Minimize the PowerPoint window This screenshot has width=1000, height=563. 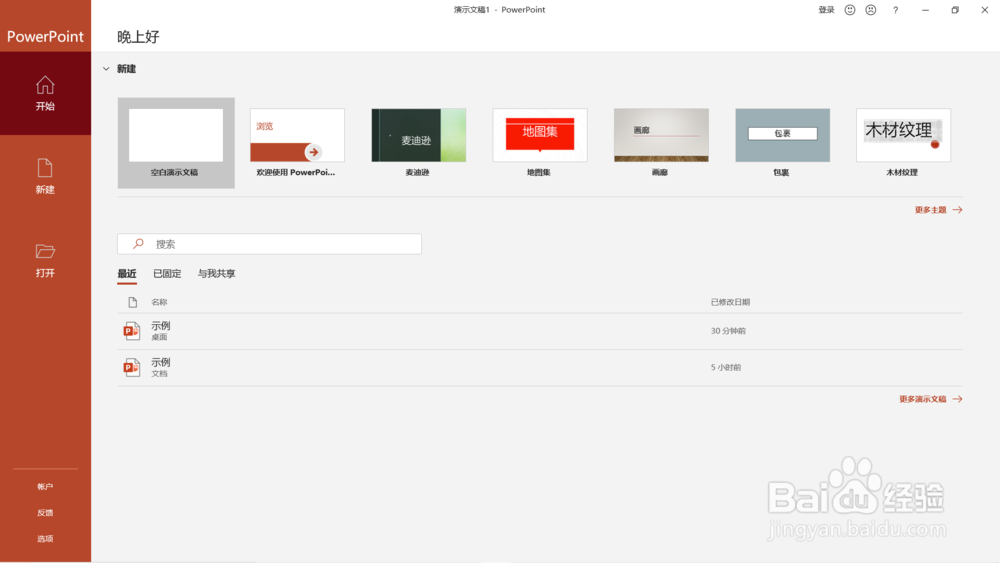coord(925,10)
